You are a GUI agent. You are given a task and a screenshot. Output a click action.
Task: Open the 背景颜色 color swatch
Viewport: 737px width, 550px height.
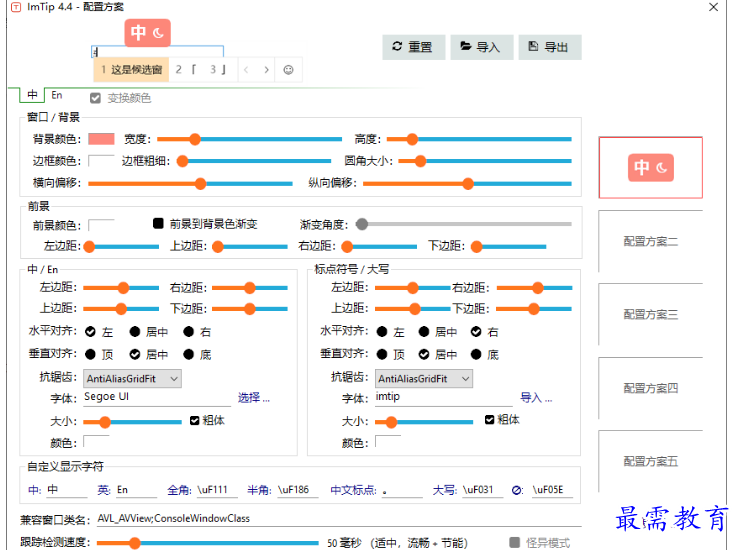coord(101,139)
